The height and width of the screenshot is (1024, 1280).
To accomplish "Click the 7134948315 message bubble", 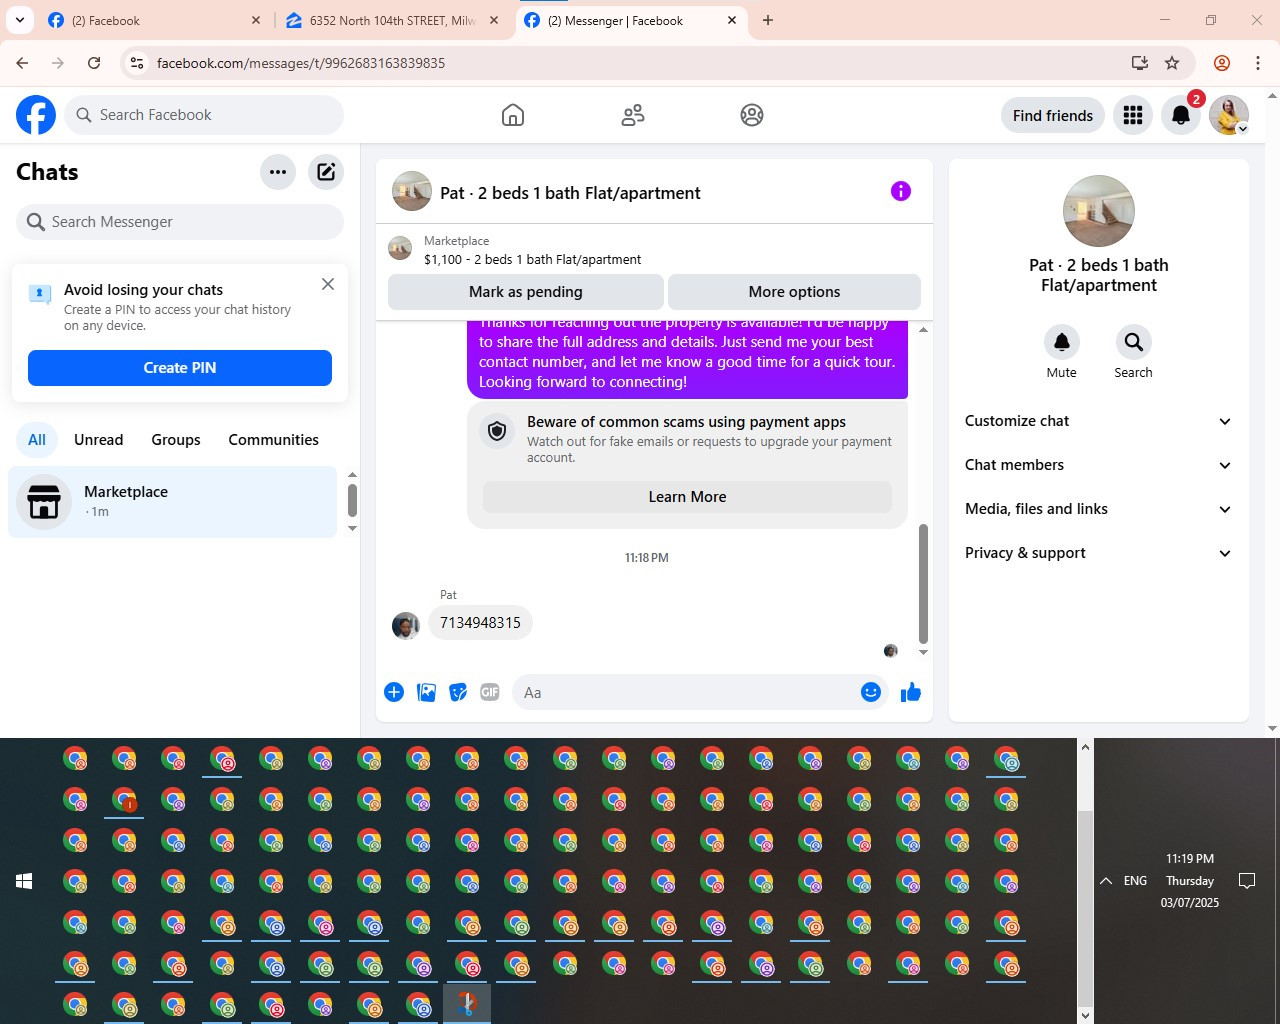I will coord(480,623).
